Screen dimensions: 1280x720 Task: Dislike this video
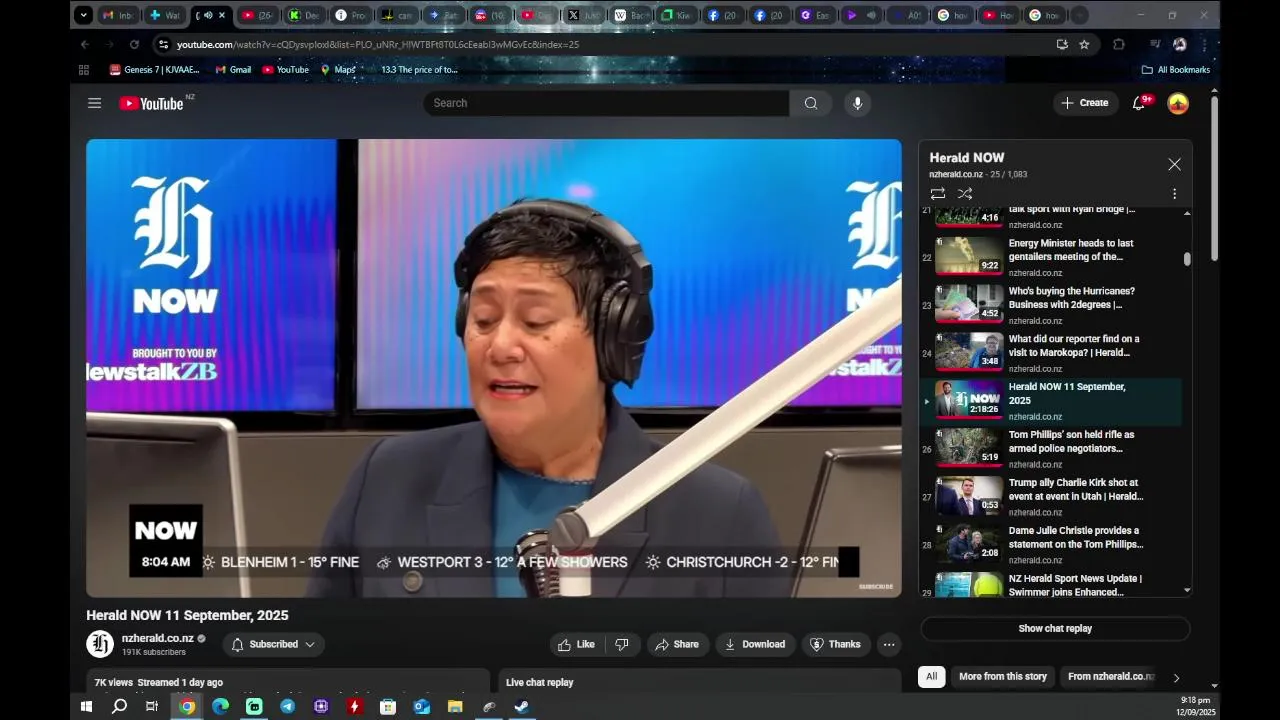[x=622, y=644]
